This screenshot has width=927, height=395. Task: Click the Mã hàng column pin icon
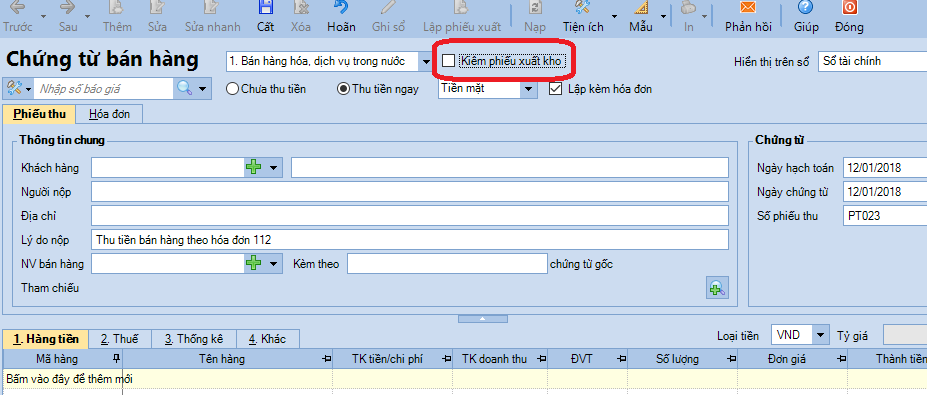point(116,358)
